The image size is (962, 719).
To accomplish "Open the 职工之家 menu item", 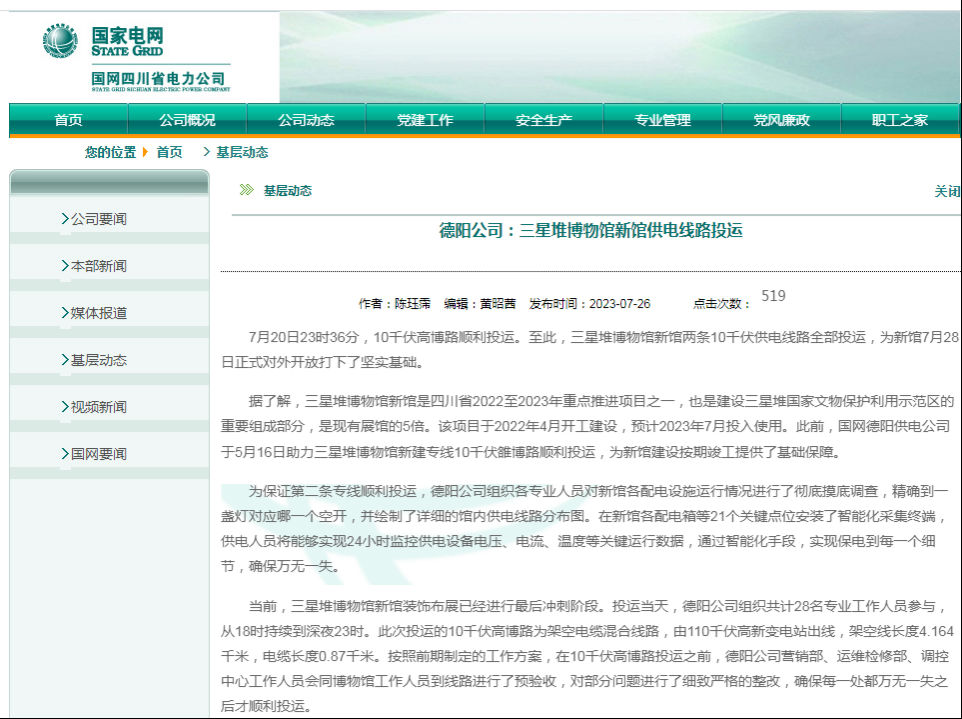I will pos(900,120).
